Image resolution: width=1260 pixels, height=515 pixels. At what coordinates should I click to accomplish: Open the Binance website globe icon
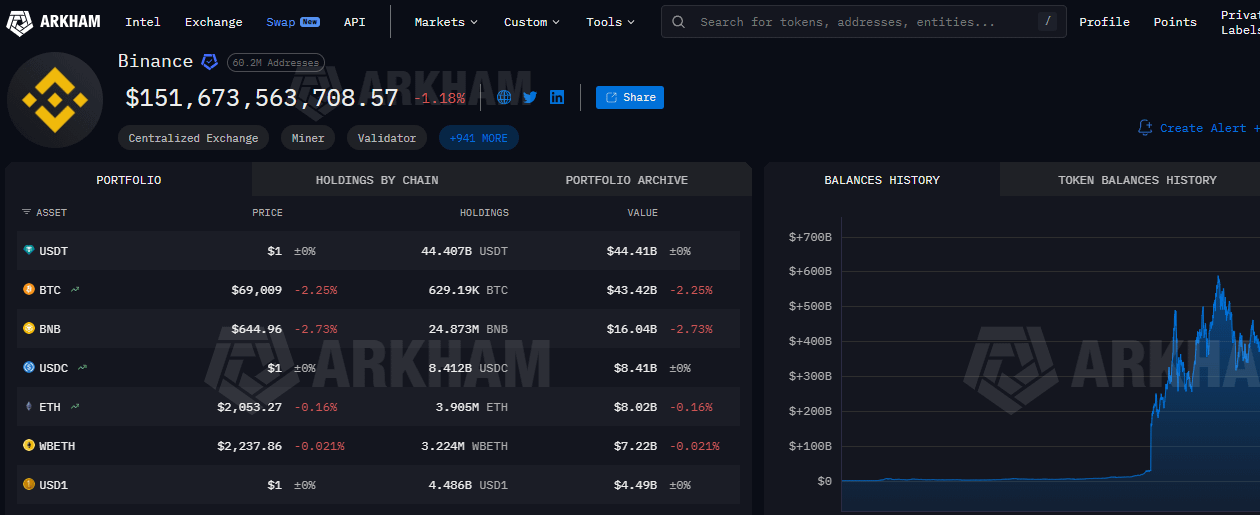(x=504, y=97)
